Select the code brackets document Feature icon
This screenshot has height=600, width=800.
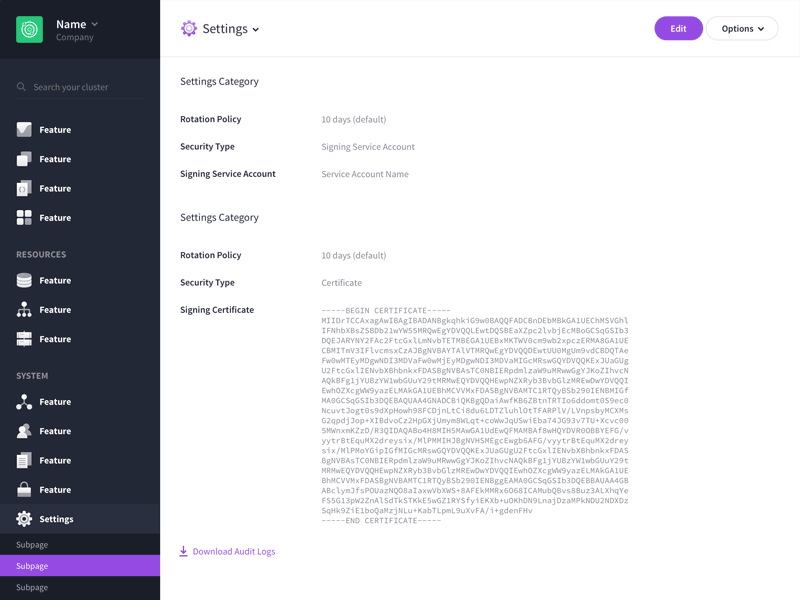[x=24, y=188]
